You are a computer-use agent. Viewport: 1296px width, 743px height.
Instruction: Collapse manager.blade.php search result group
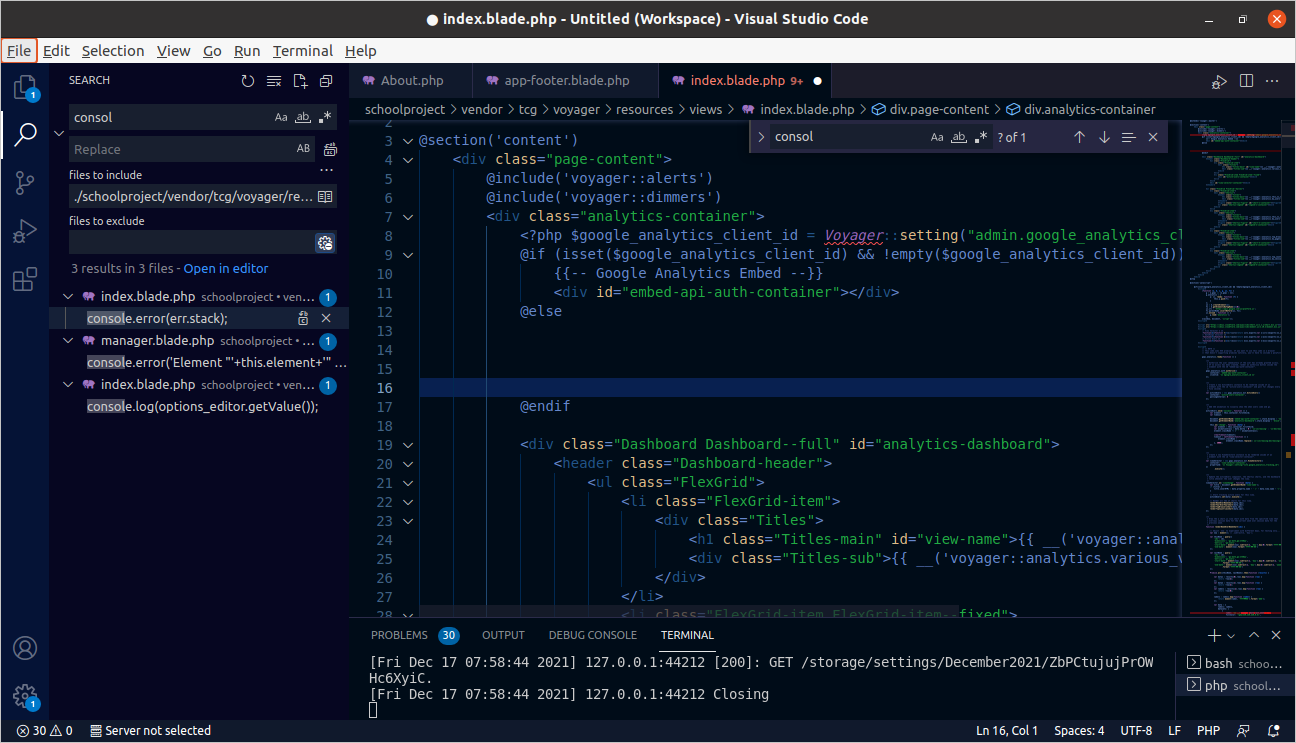[68, 341]
